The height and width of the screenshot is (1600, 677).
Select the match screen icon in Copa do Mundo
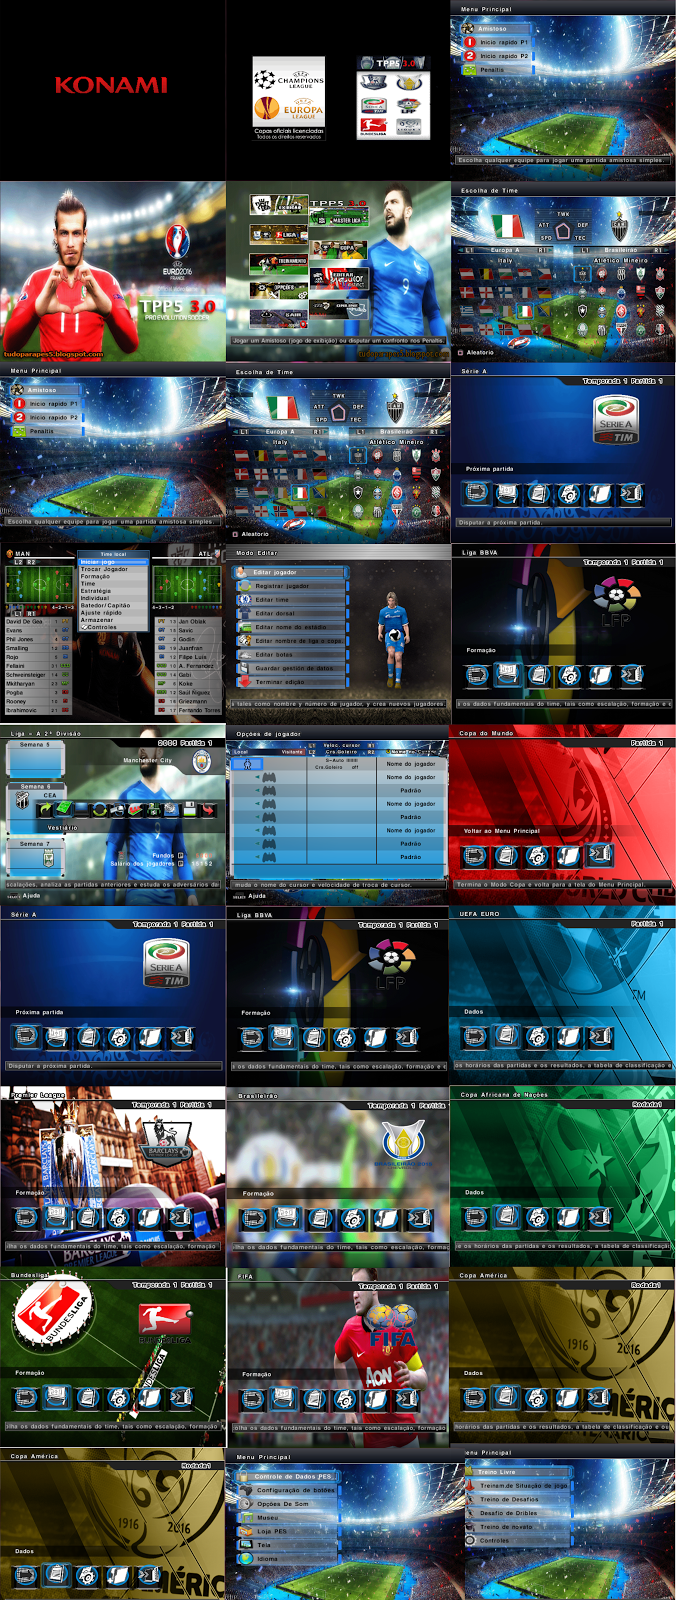tap(475, 855)
